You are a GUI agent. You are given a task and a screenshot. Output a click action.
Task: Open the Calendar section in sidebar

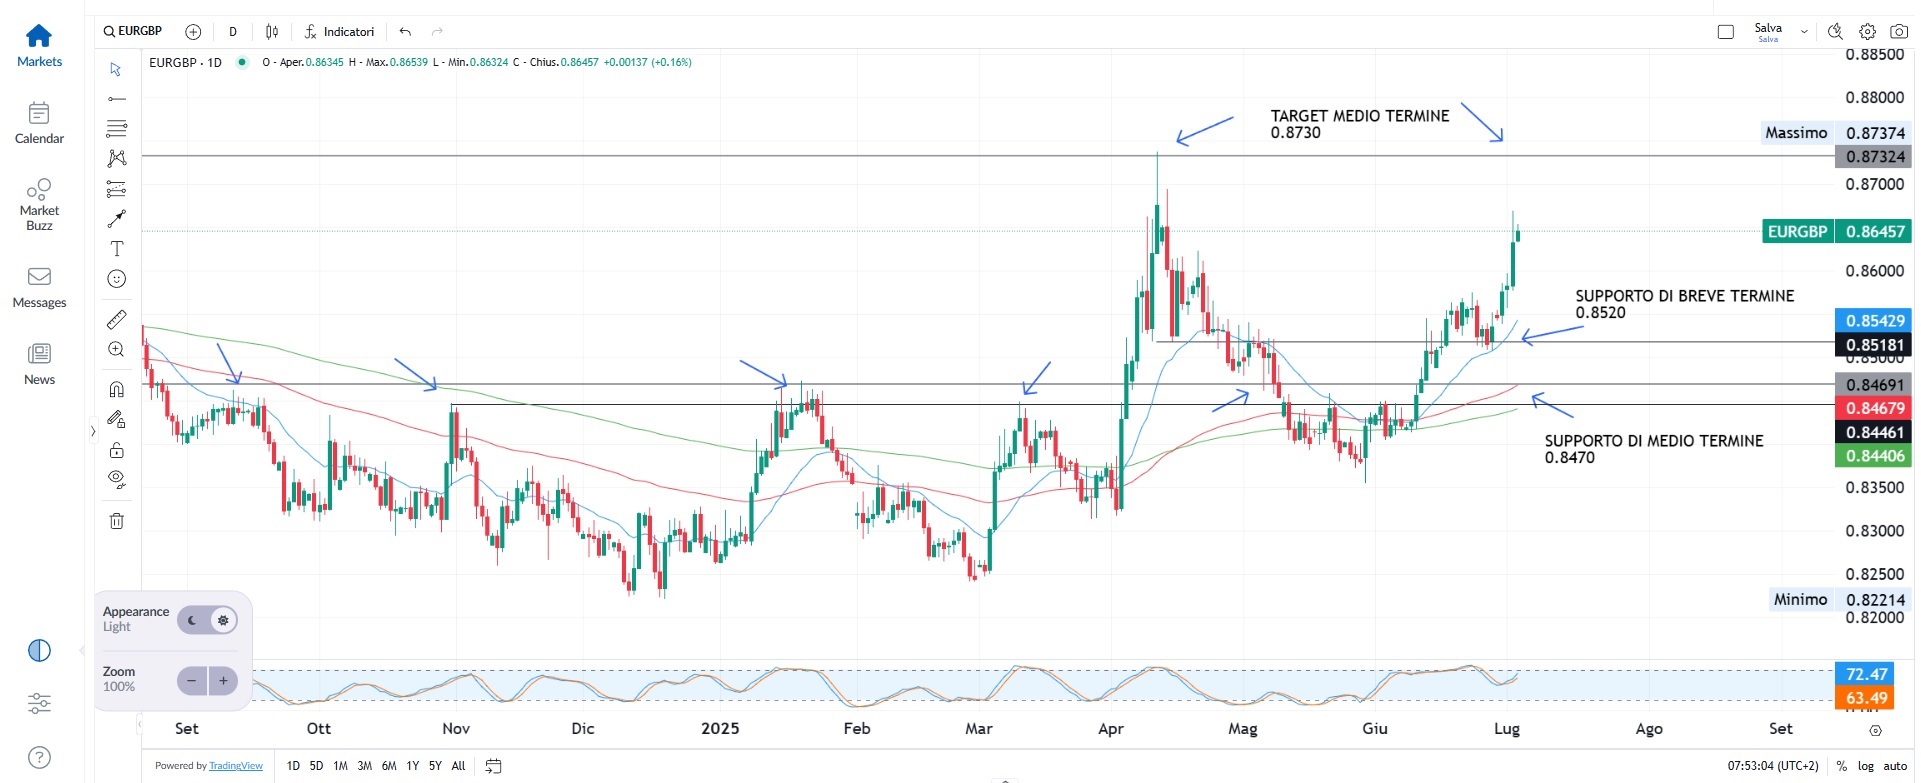(x=39, y=123)
